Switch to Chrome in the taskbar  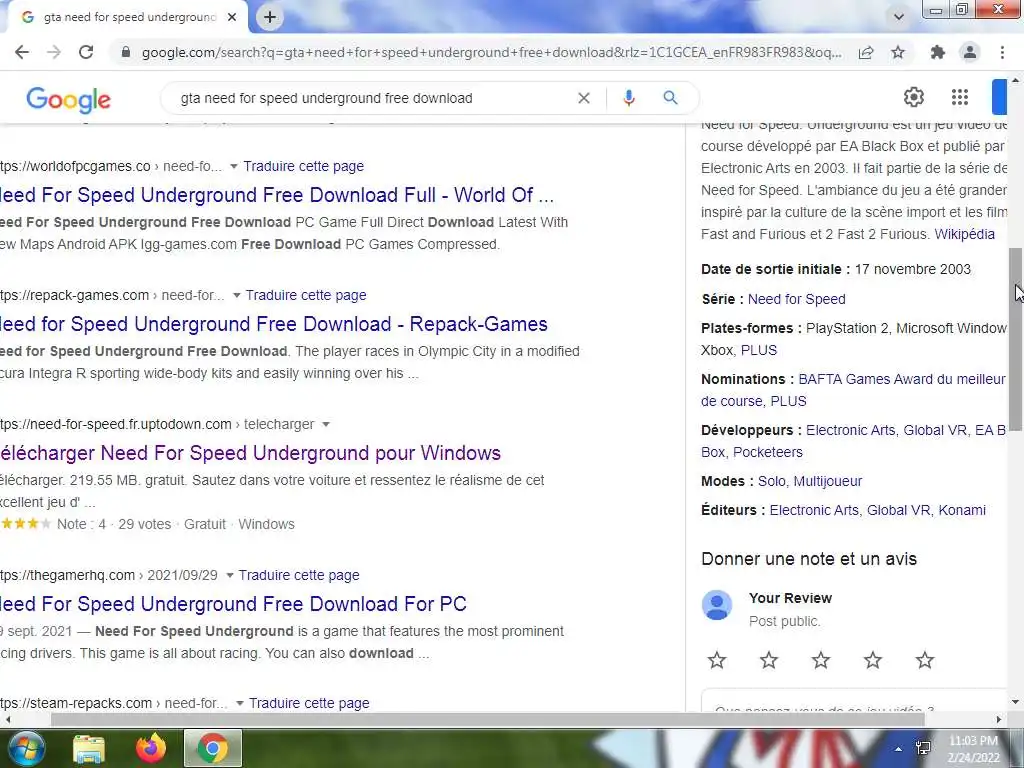pos(212,748)
